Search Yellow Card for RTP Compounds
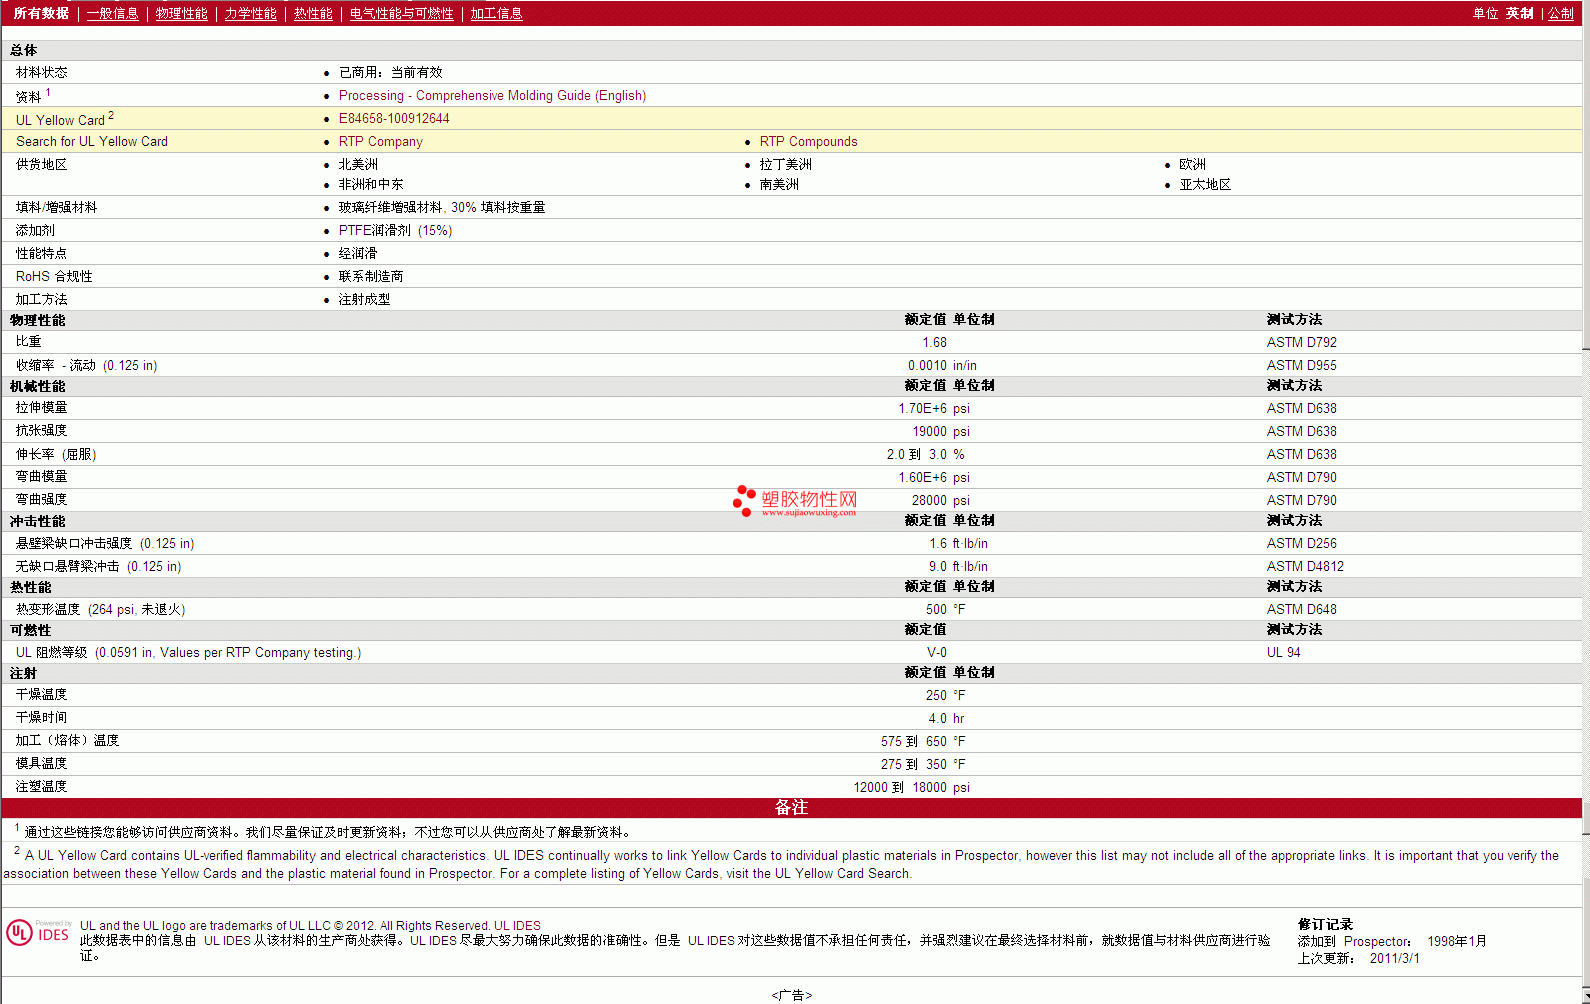 tap(809, 141)
